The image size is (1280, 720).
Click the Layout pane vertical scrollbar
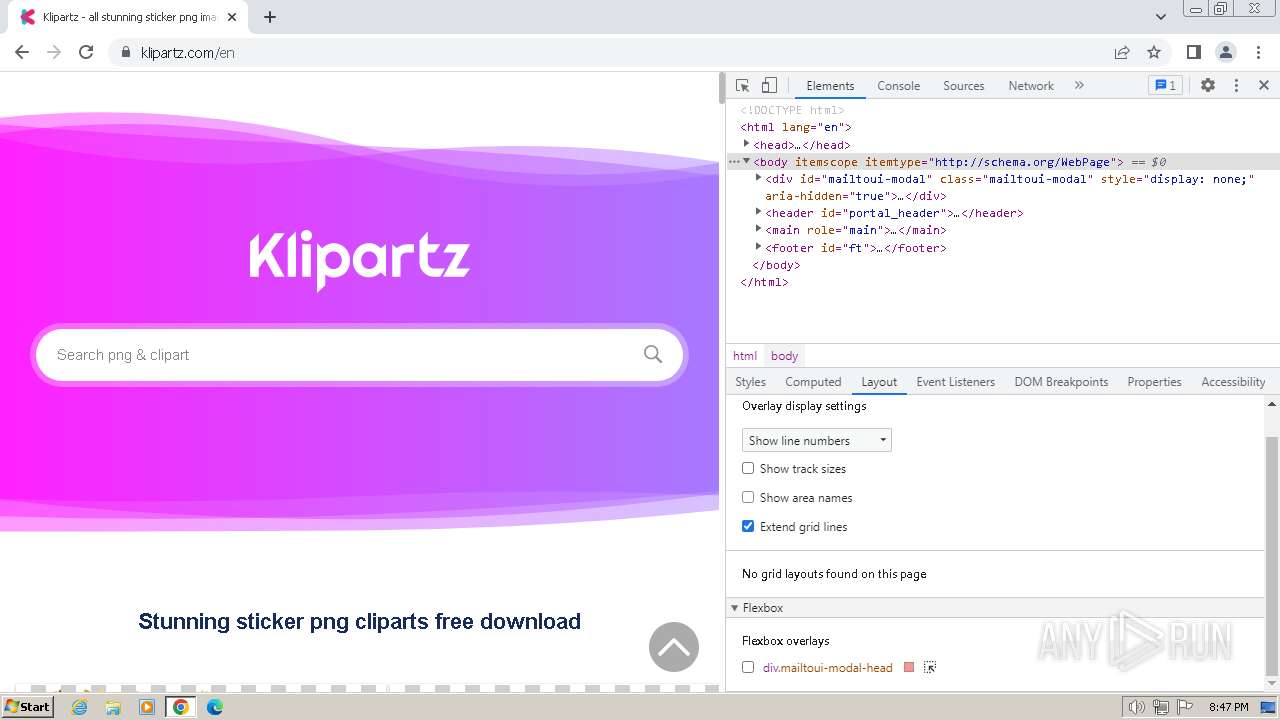point(1272,555)
